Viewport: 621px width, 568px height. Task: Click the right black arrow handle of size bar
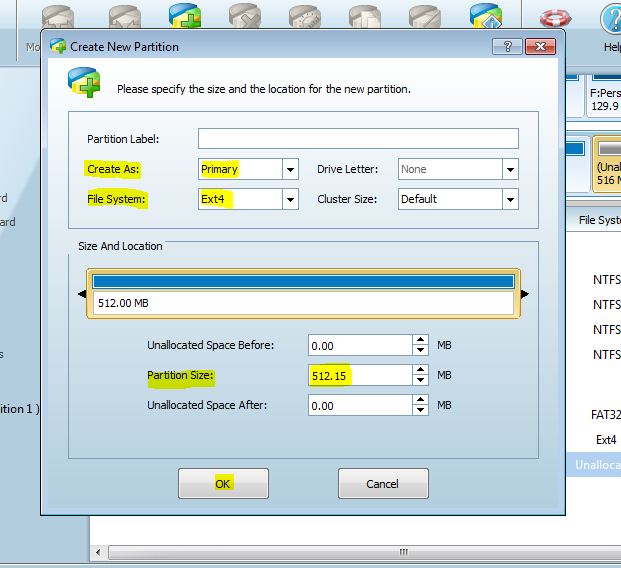pyautogui.click(x=524, y=294)
